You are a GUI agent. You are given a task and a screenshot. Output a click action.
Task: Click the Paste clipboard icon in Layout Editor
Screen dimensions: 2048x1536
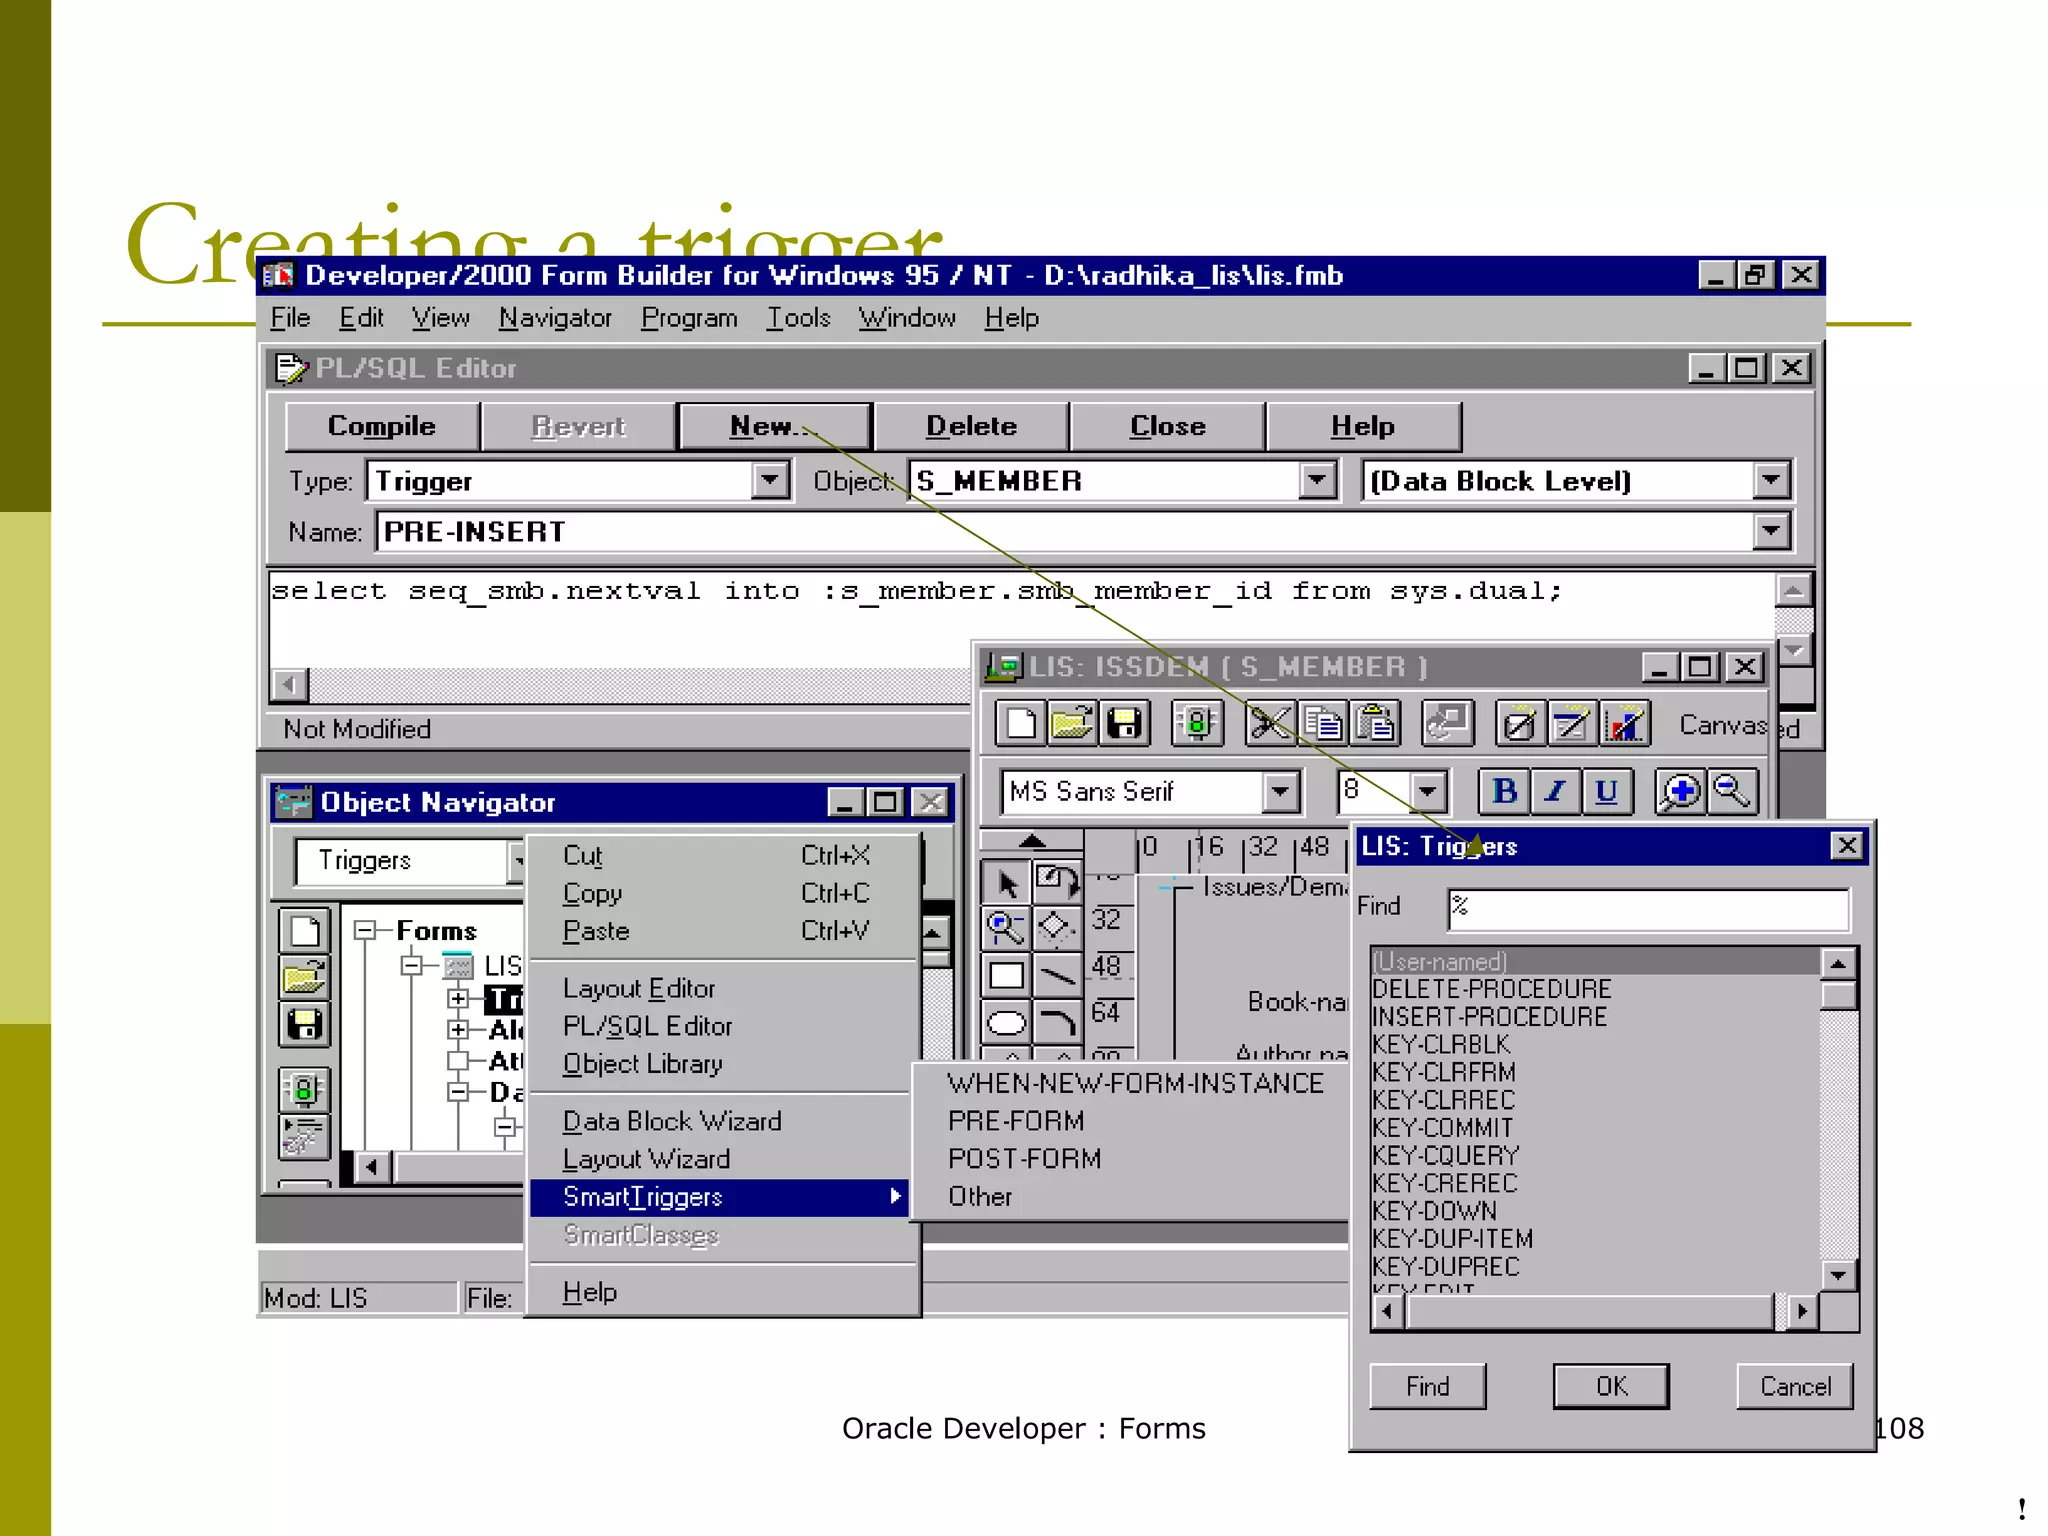(1375, 723)
